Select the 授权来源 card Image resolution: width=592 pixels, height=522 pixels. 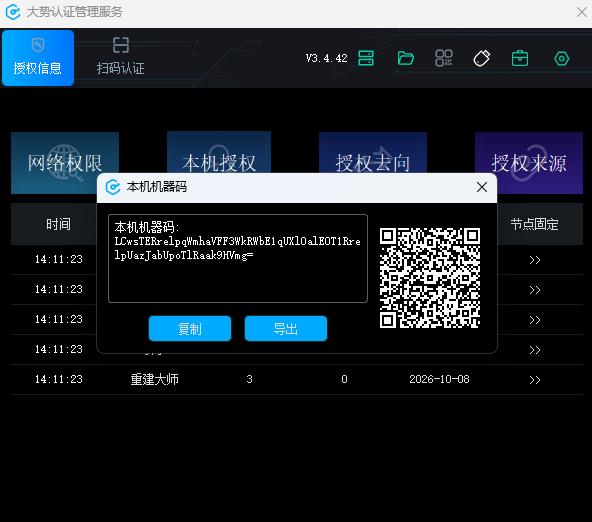pyautogui.click(x=529, y=163)
